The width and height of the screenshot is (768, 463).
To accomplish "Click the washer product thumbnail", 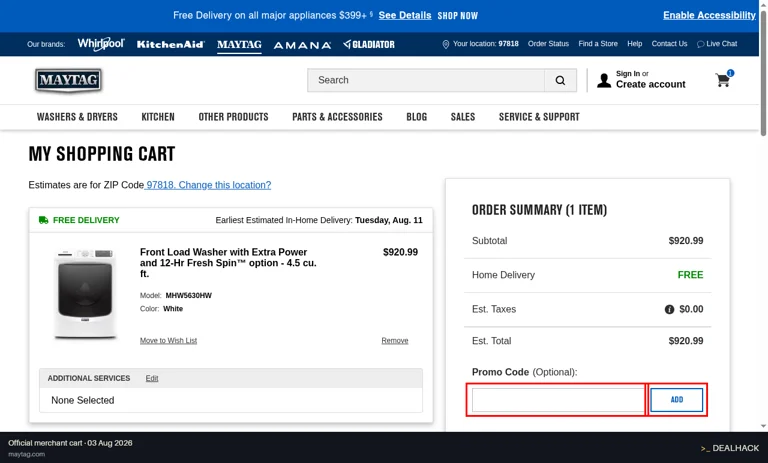I will [x=85, y=294].
